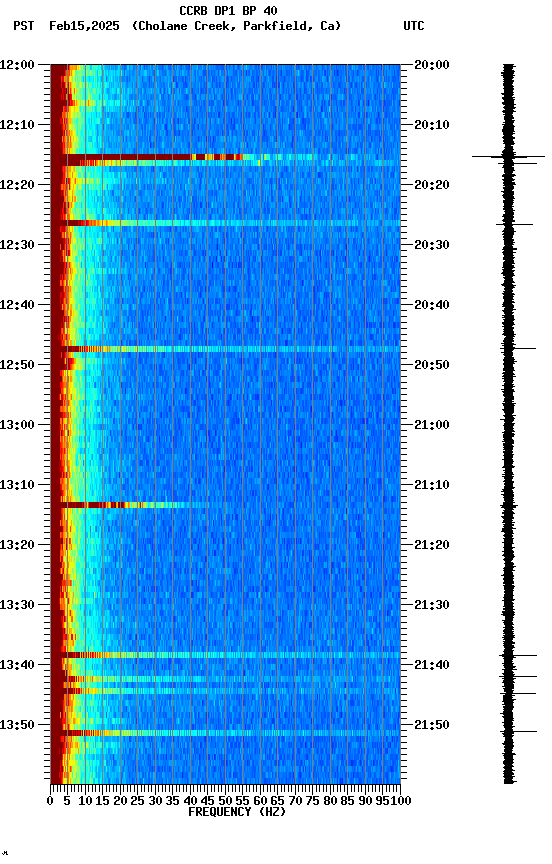Click the spectrogram event band near 13:13
This screenshot has height=864, width=552.
pos(225,505)
